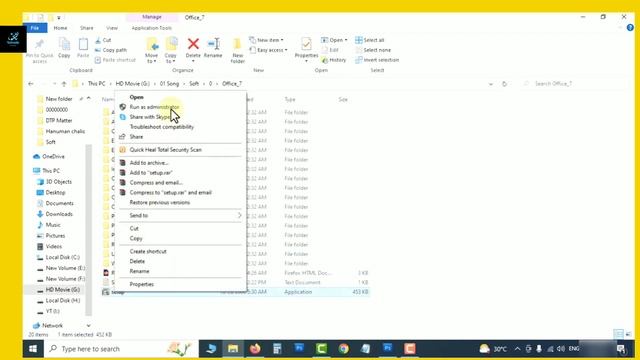Click Select all in the ribbon
Screen dimensions: 640x360
point(369,40)
